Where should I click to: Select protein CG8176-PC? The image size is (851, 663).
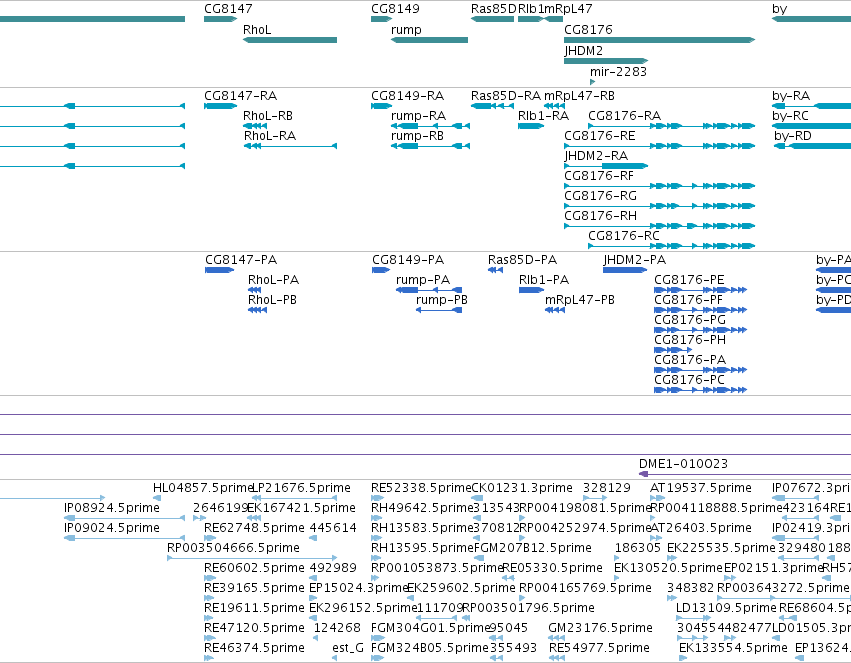[x=701, y=390]
